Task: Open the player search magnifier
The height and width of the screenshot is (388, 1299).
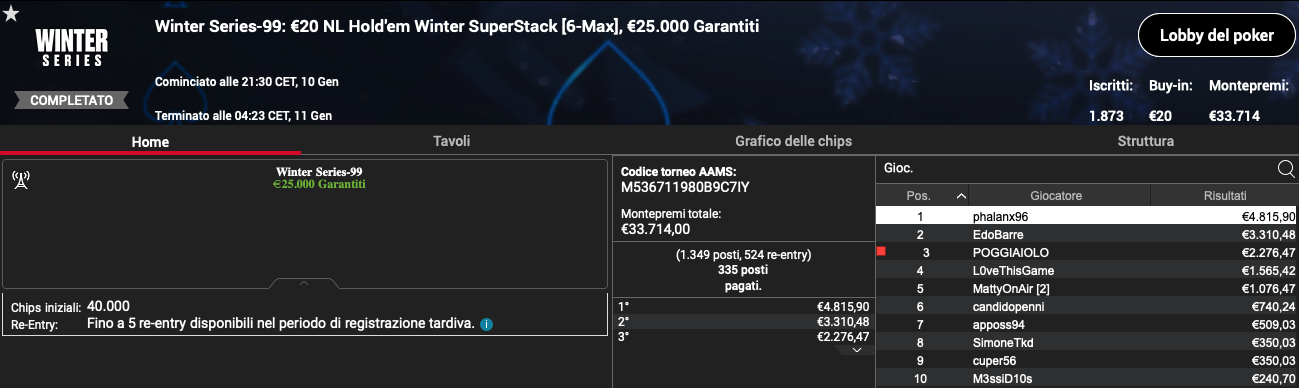Action: click(x=1286, y=169)
